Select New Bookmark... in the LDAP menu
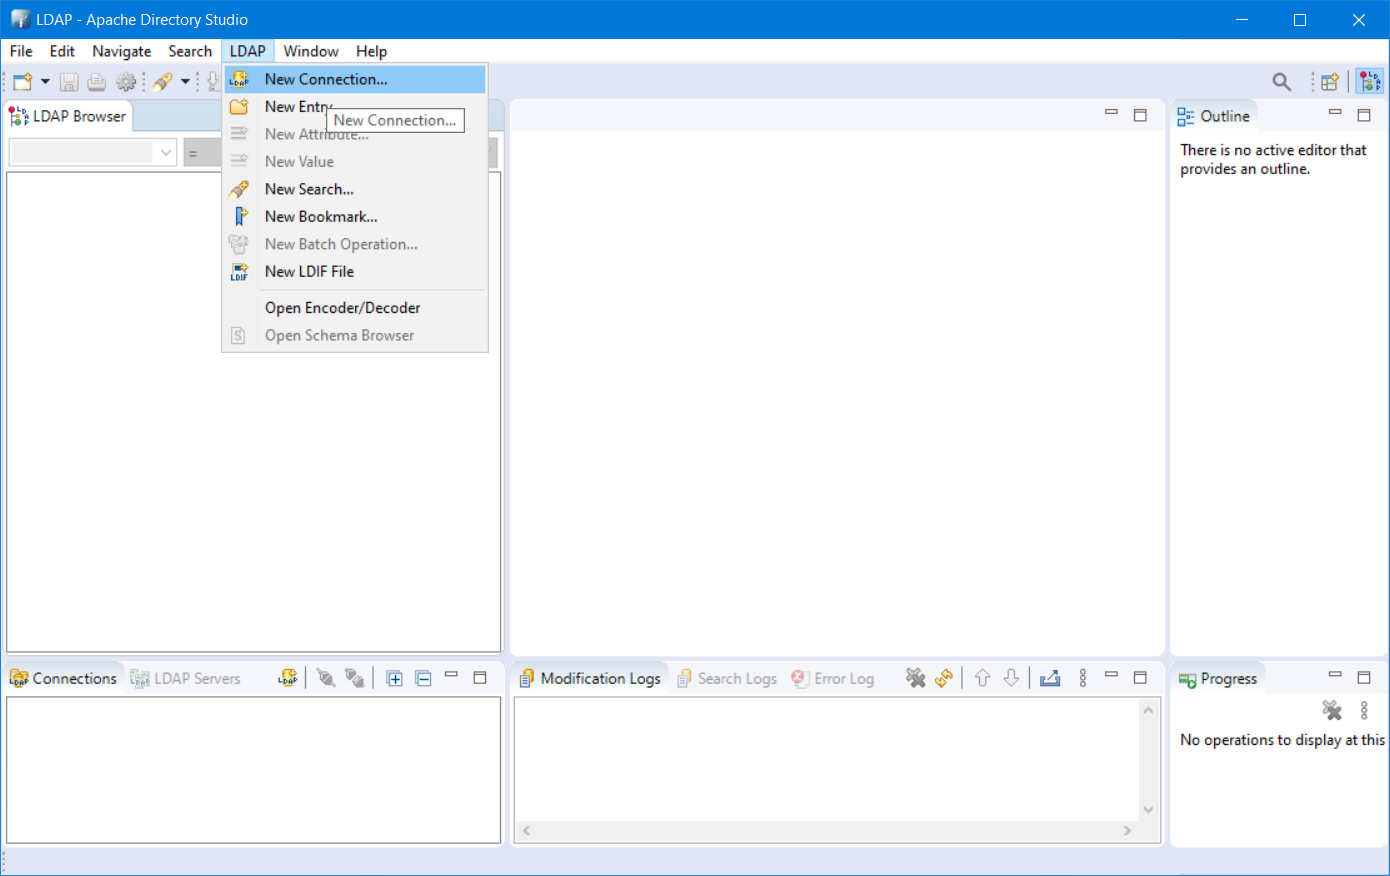Screen dimensions: 1390x876 tap(355, 216)
